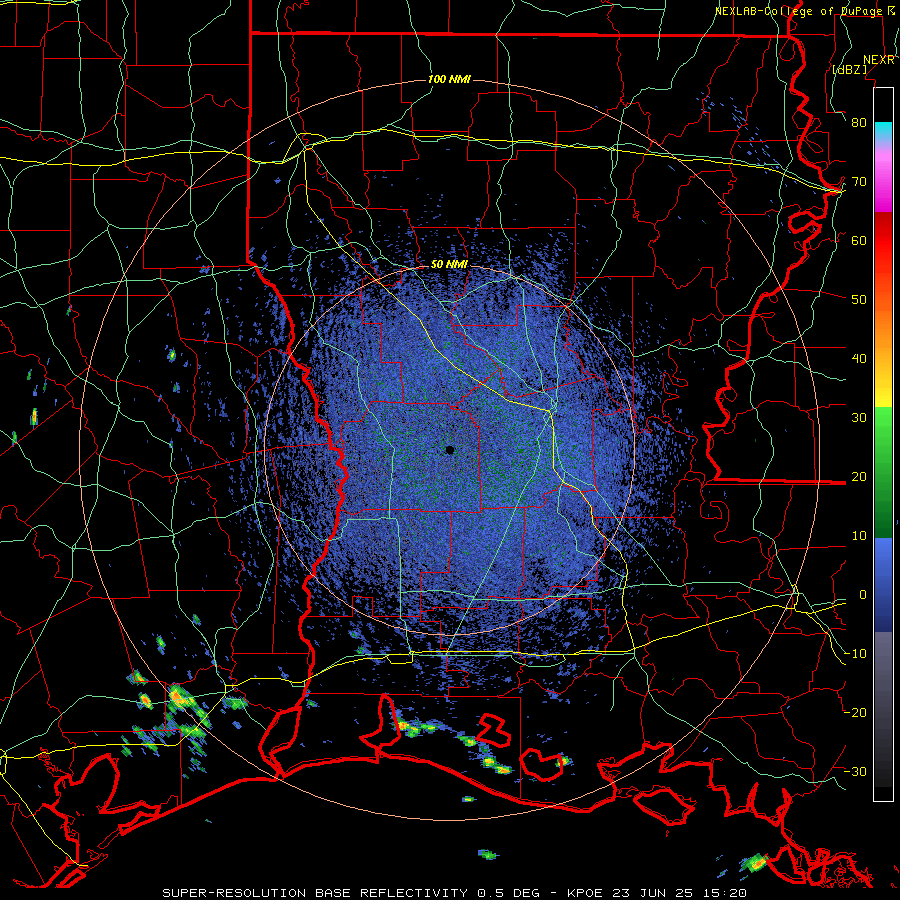Click the 60 value on the dBZ scale
The width and height of the screenshot is (900, 900).
(x=859, y=241)
